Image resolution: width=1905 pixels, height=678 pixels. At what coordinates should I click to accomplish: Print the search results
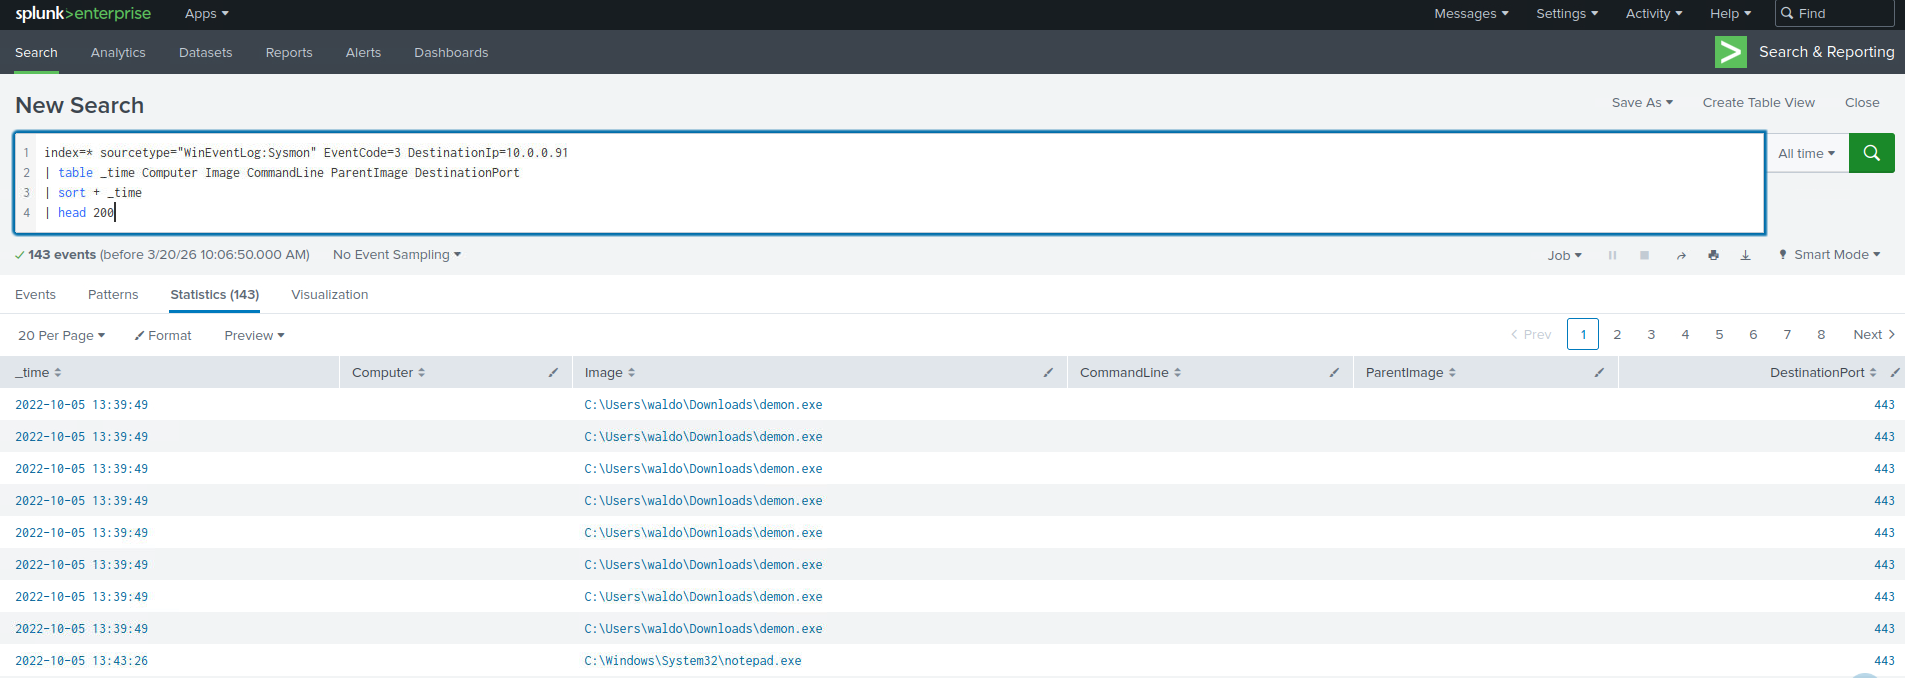pos(1713,256)
